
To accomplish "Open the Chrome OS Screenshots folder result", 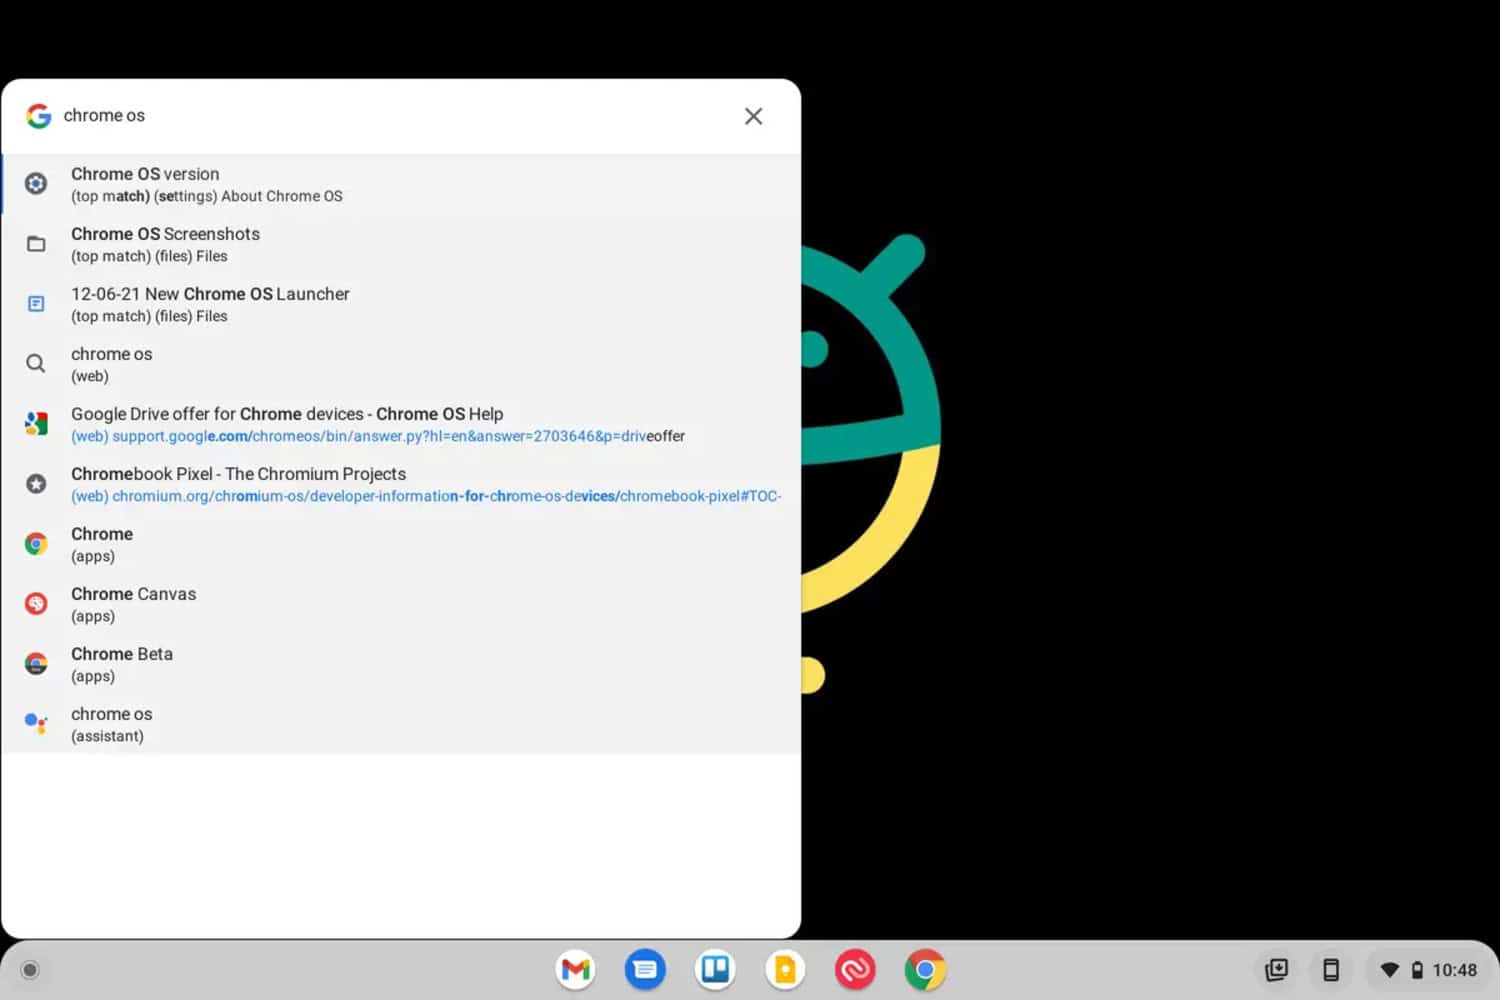I will (401, 244).
